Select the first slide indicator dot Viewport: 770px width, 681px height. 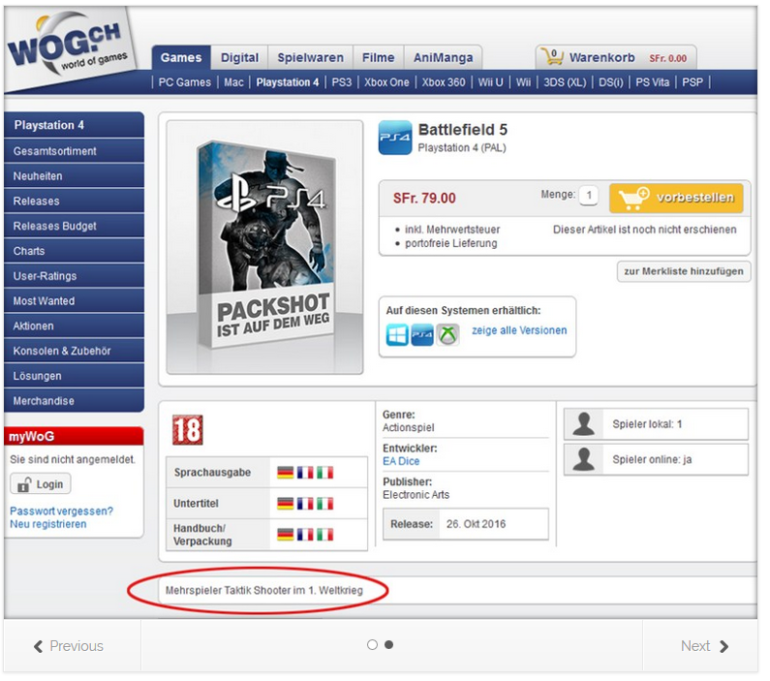[372, 645]
